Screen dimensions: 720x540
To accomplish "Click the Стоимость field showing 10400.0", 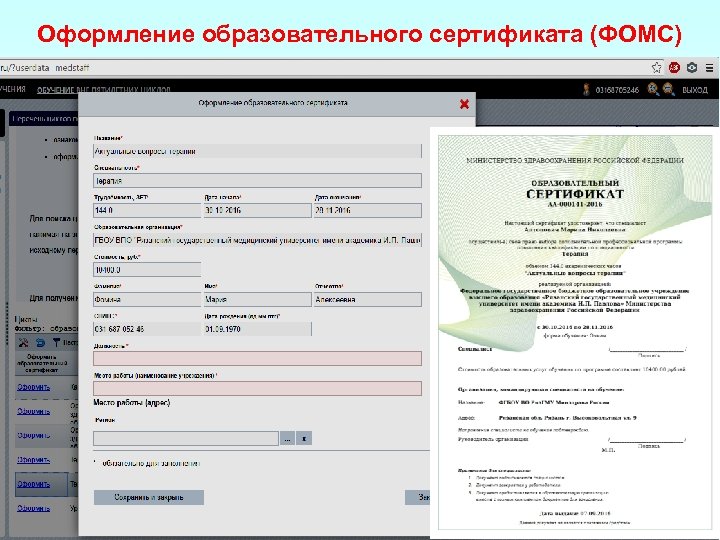I will pyautogui.click(x=147, y=270).
